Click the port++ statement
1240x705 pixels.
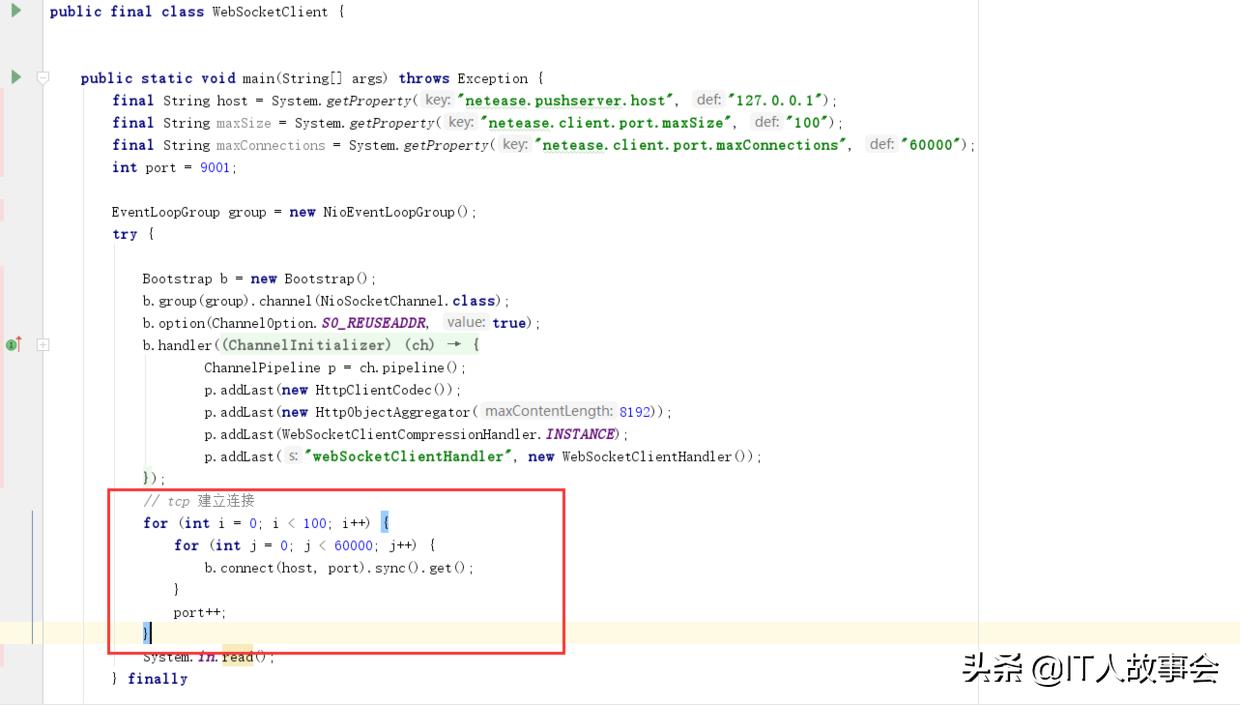click(200, 612)
